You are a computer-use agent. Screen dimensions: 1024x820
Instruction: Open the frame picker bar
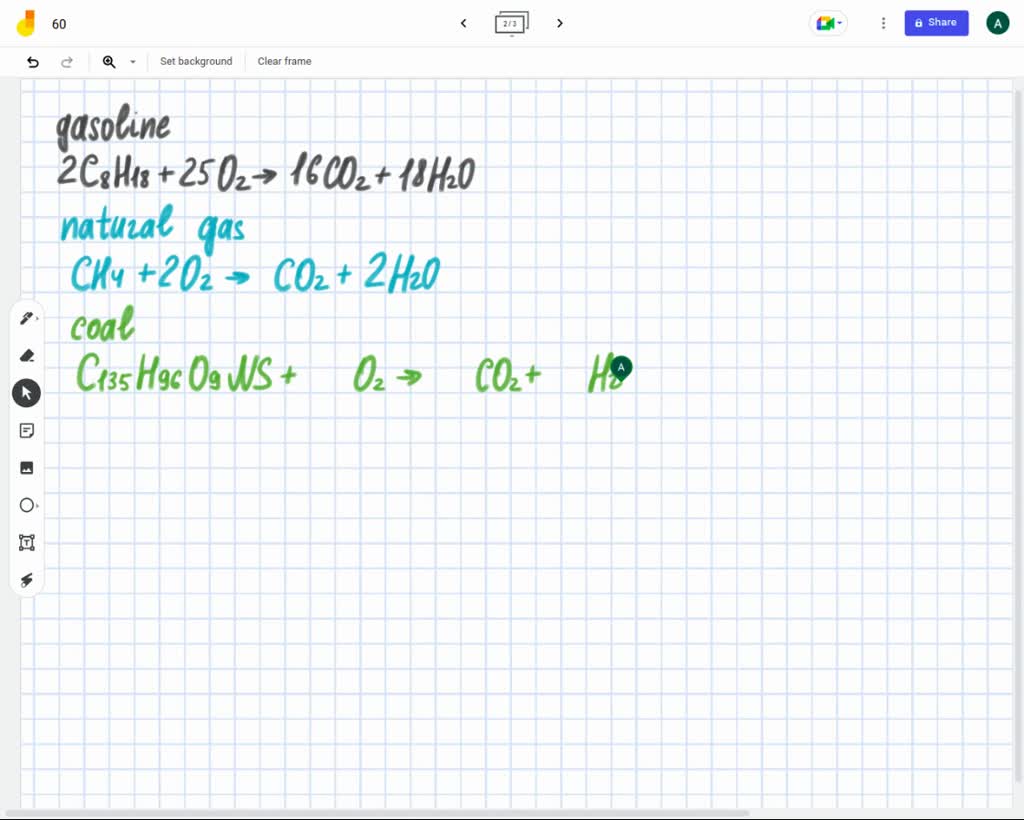pyautogui.click(x=511, y=22)
